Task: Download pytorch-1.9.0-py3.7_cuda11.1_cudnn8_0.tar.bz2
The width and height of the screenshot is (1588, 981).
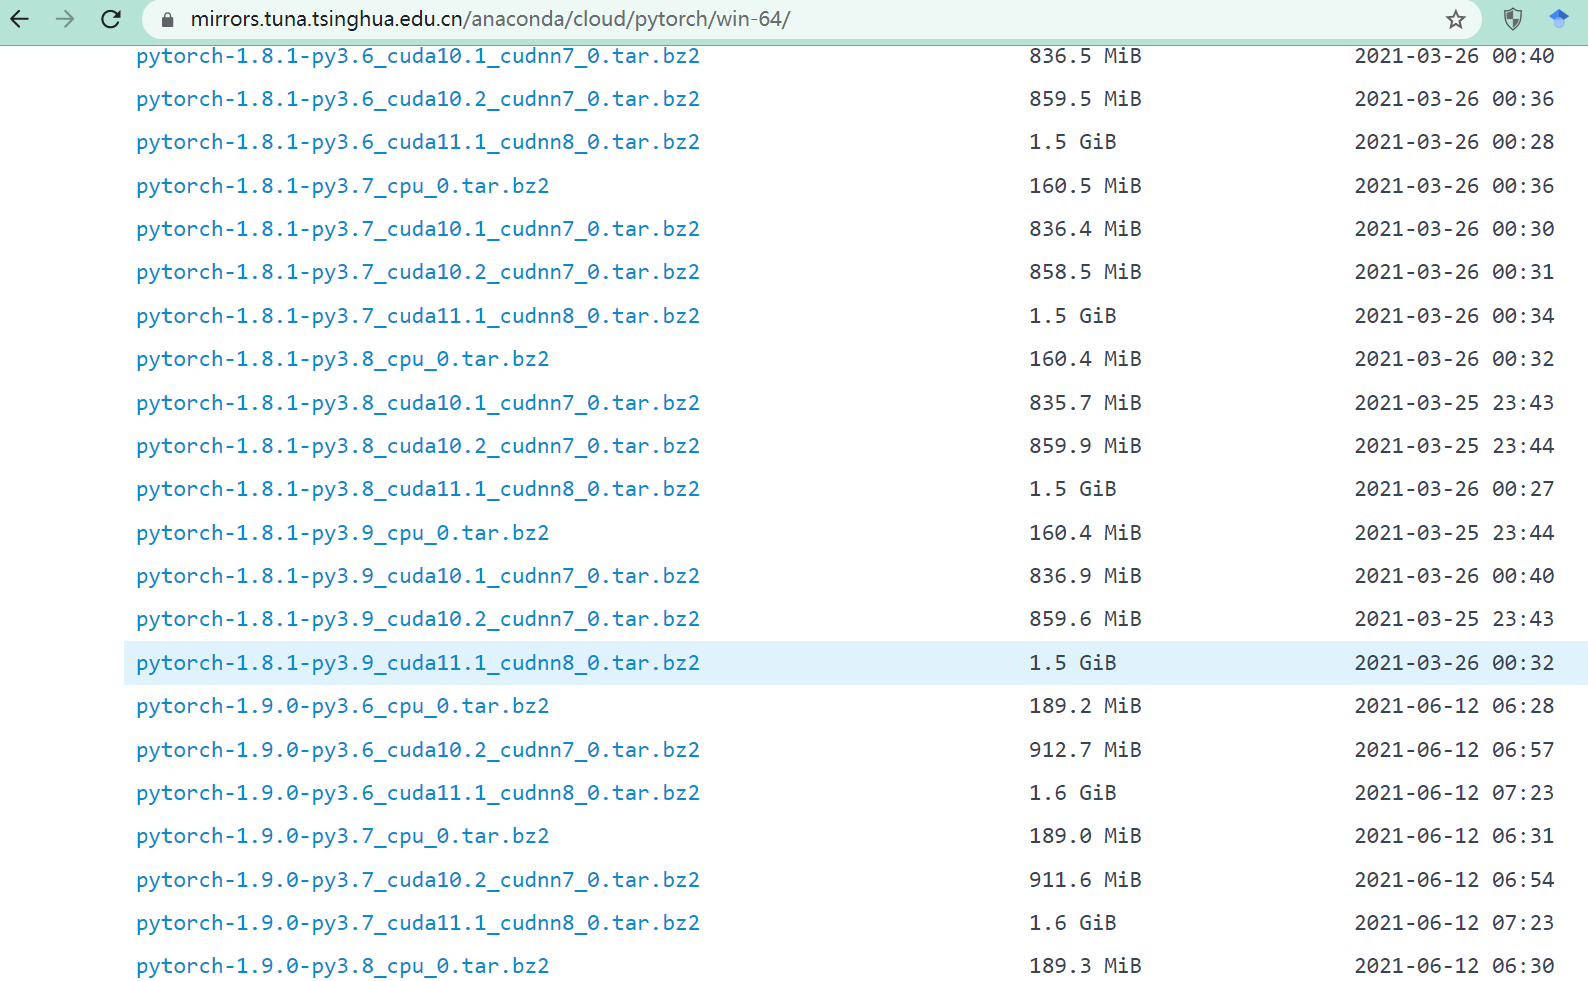Action: pyautogui.click(x=418, y=924)
